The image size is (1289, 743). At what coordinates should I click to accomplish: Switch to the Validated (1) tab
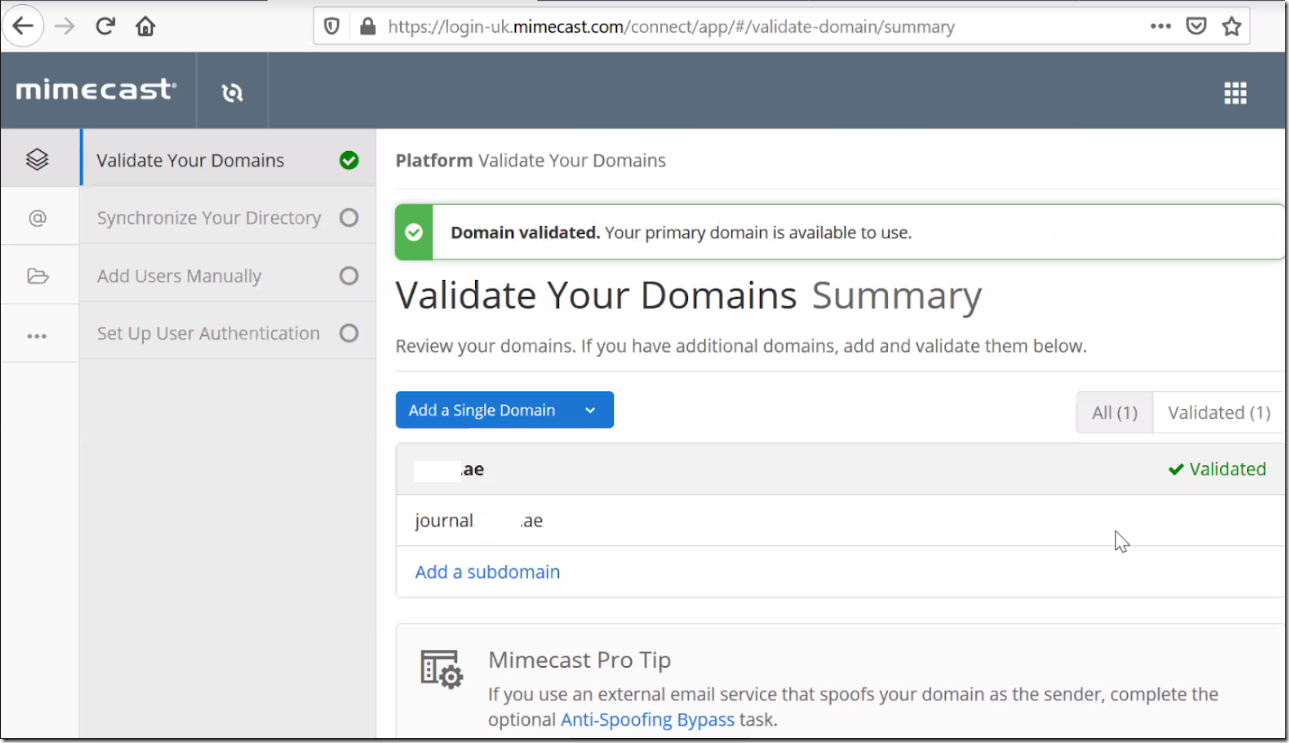click(1218, 412)
